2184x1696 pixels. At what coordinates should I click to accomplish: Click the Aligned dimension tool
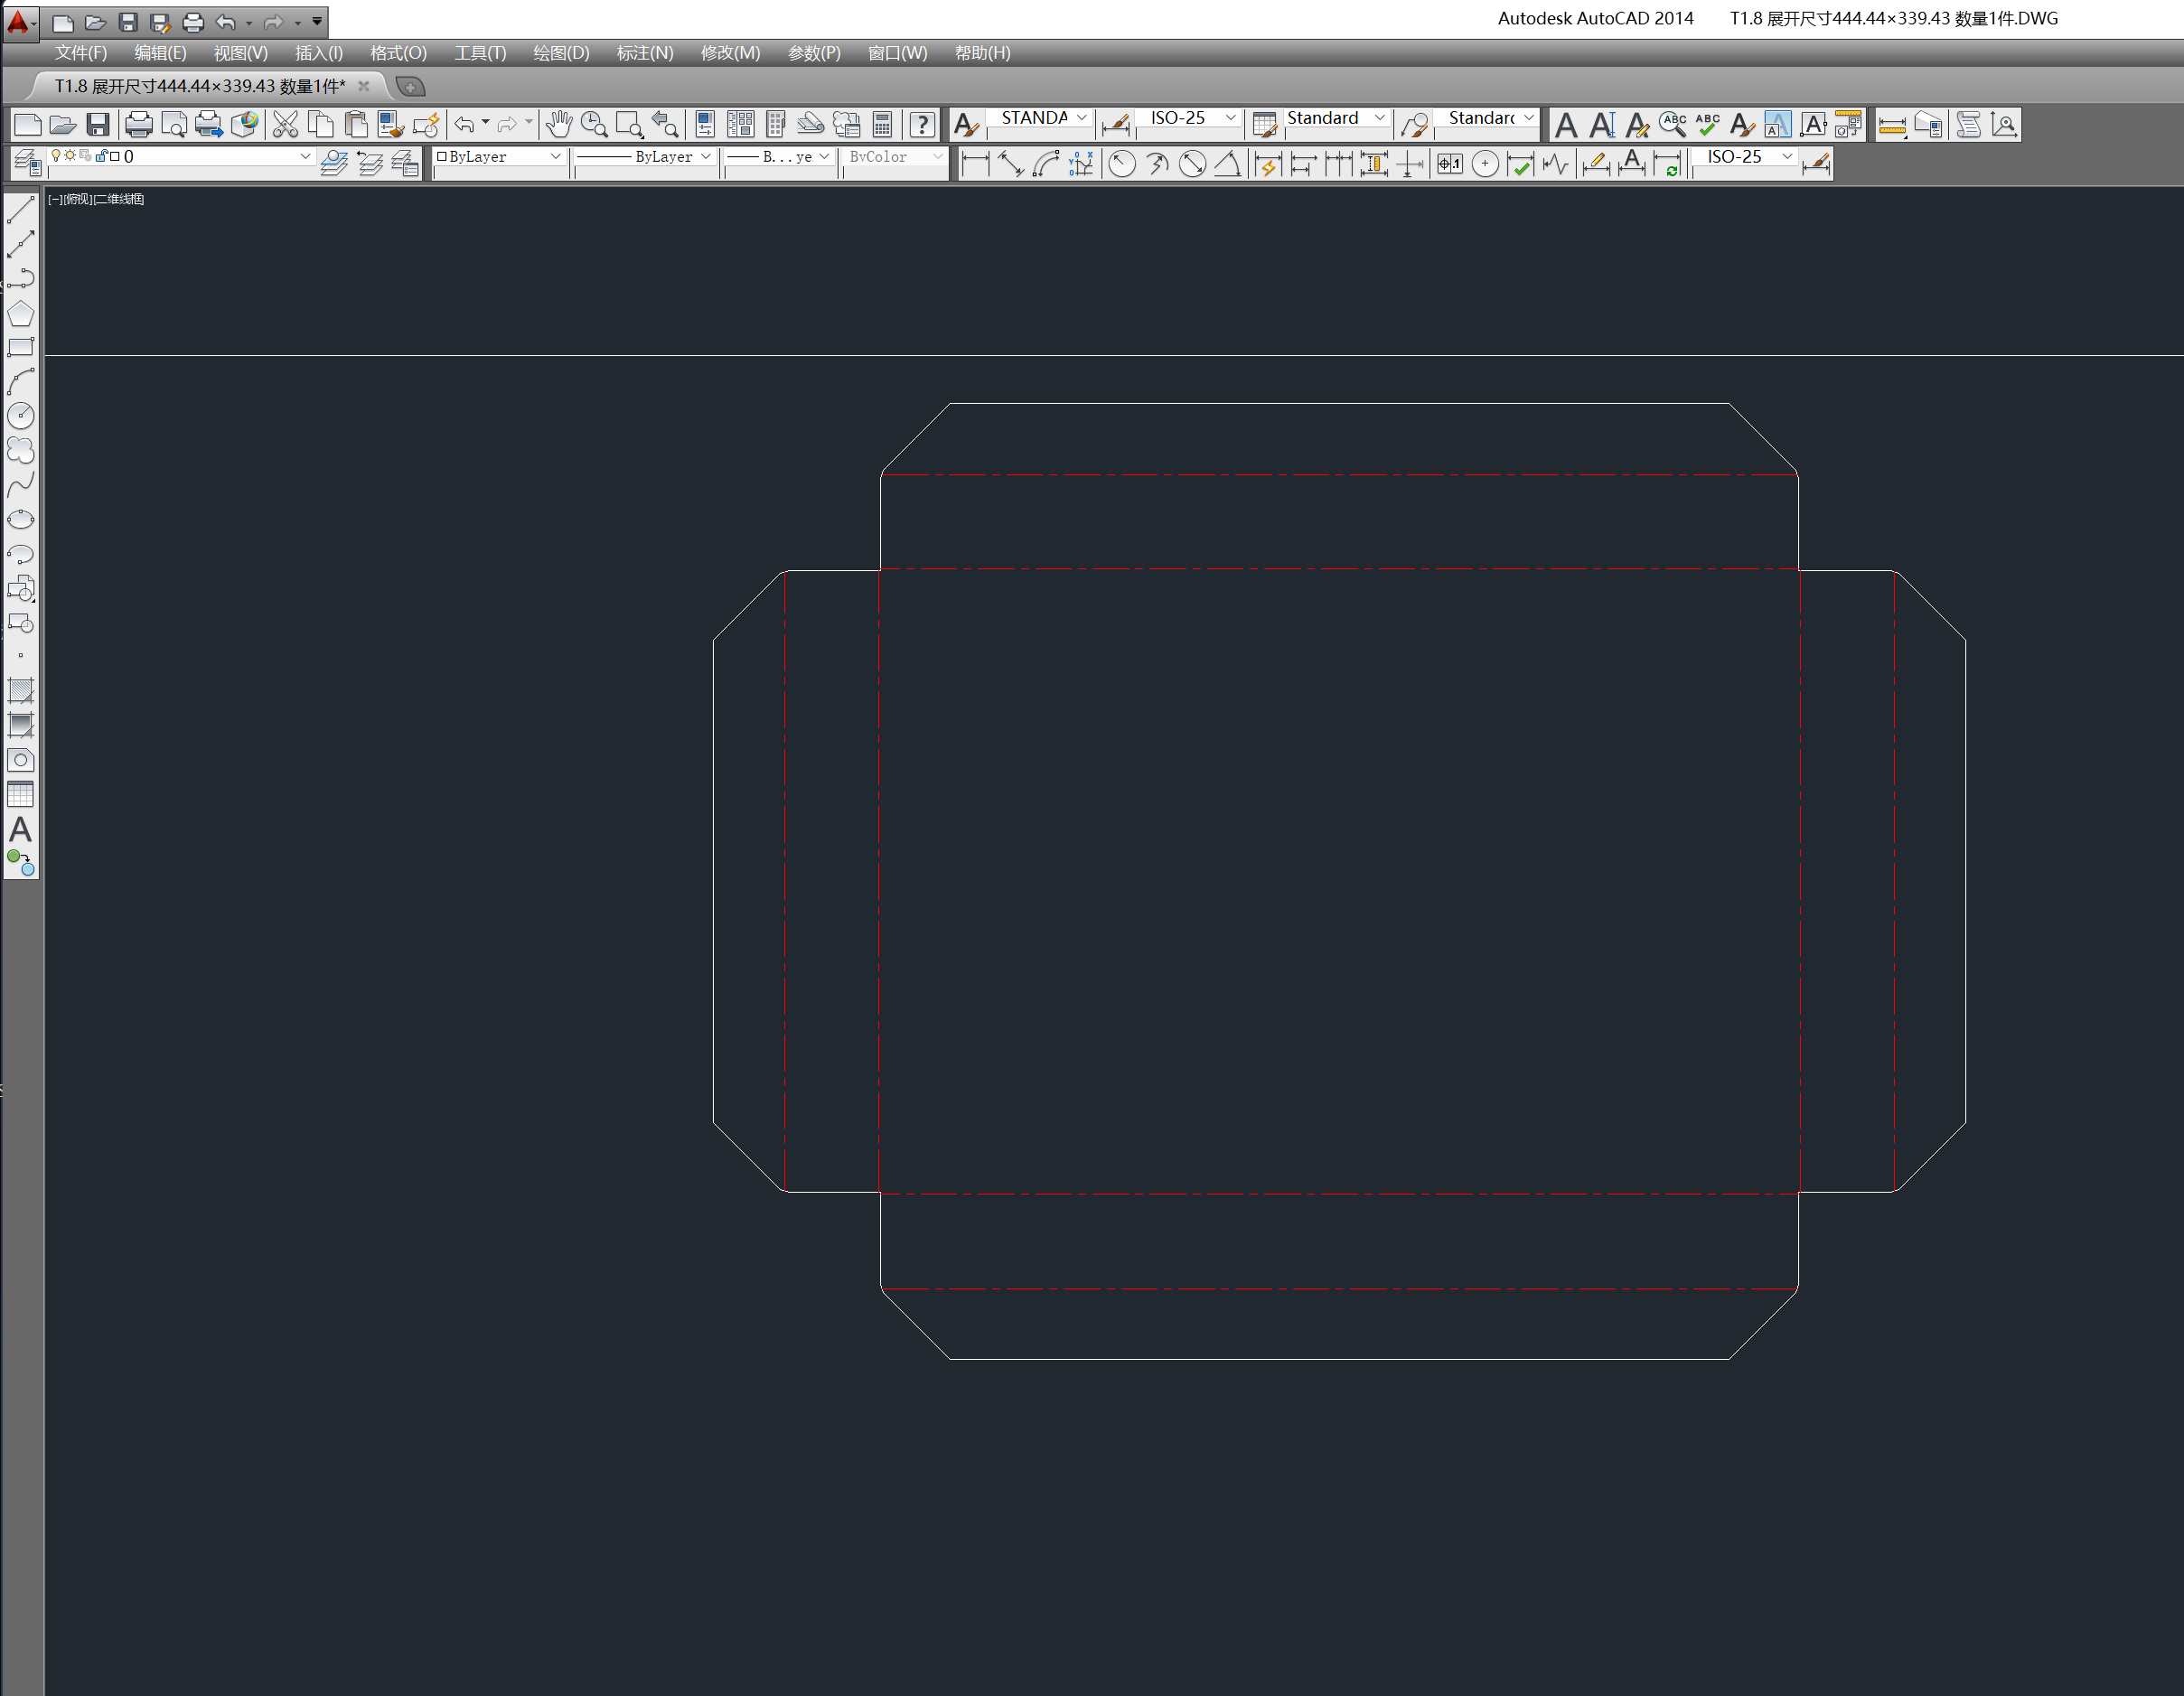pyautogui.click(x=1010, y=163)
